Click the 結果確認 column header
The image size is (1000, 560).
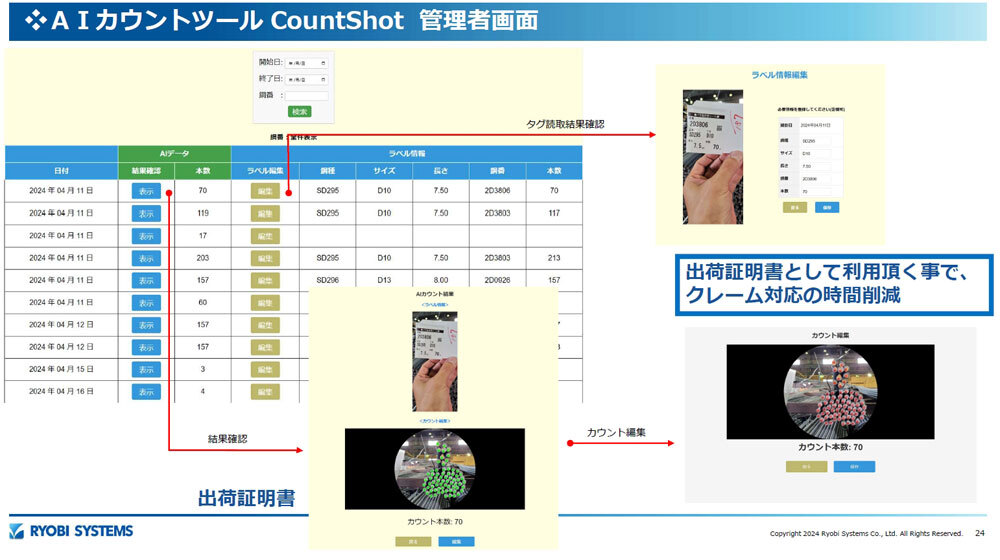pos(146,171)
